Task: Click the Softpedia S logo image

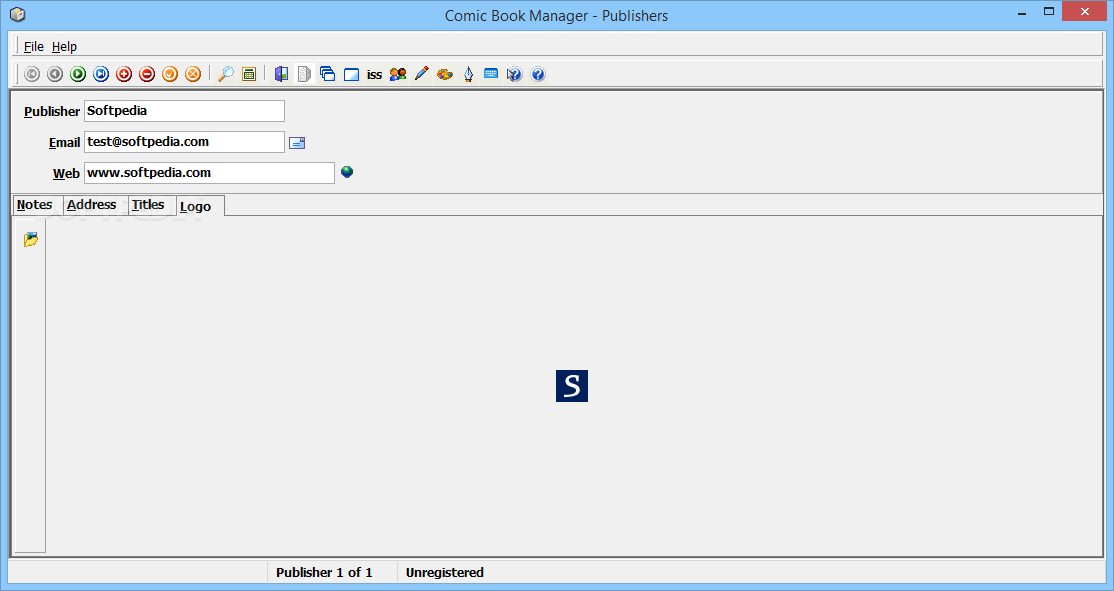Action: coord(572,386)
